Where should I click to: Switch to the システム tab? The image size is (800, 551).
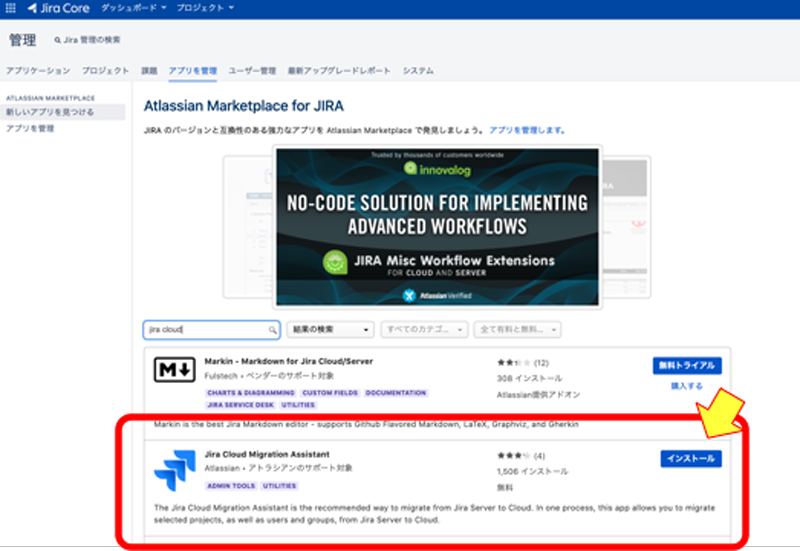coord(418,71)
